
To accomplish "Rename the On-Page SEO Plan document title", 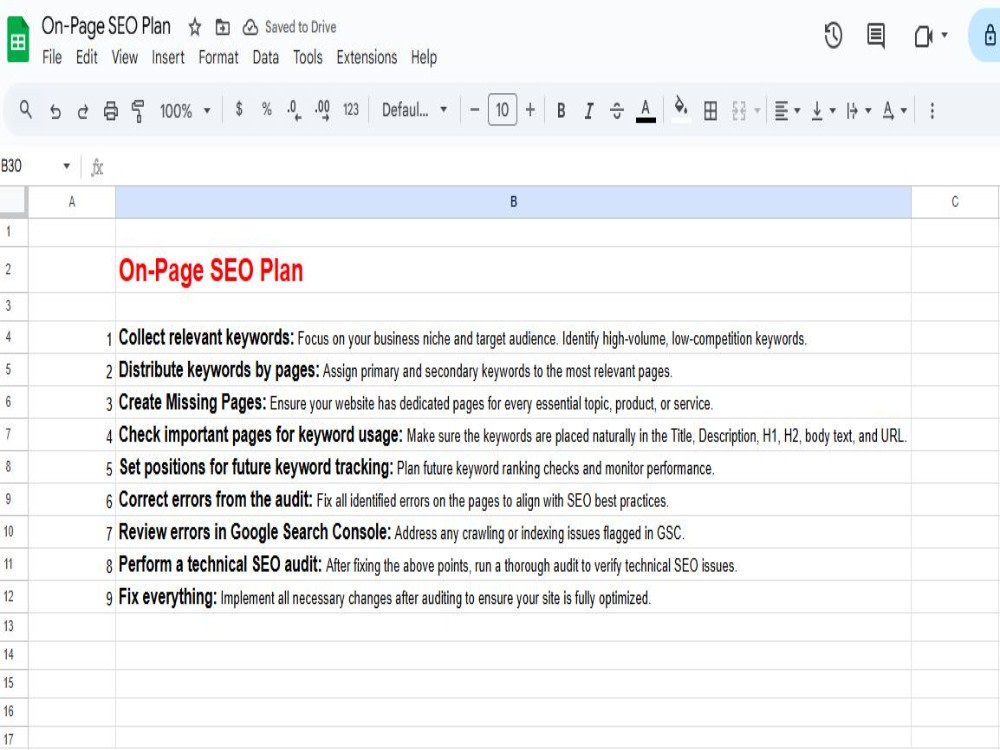I will 106,26.
